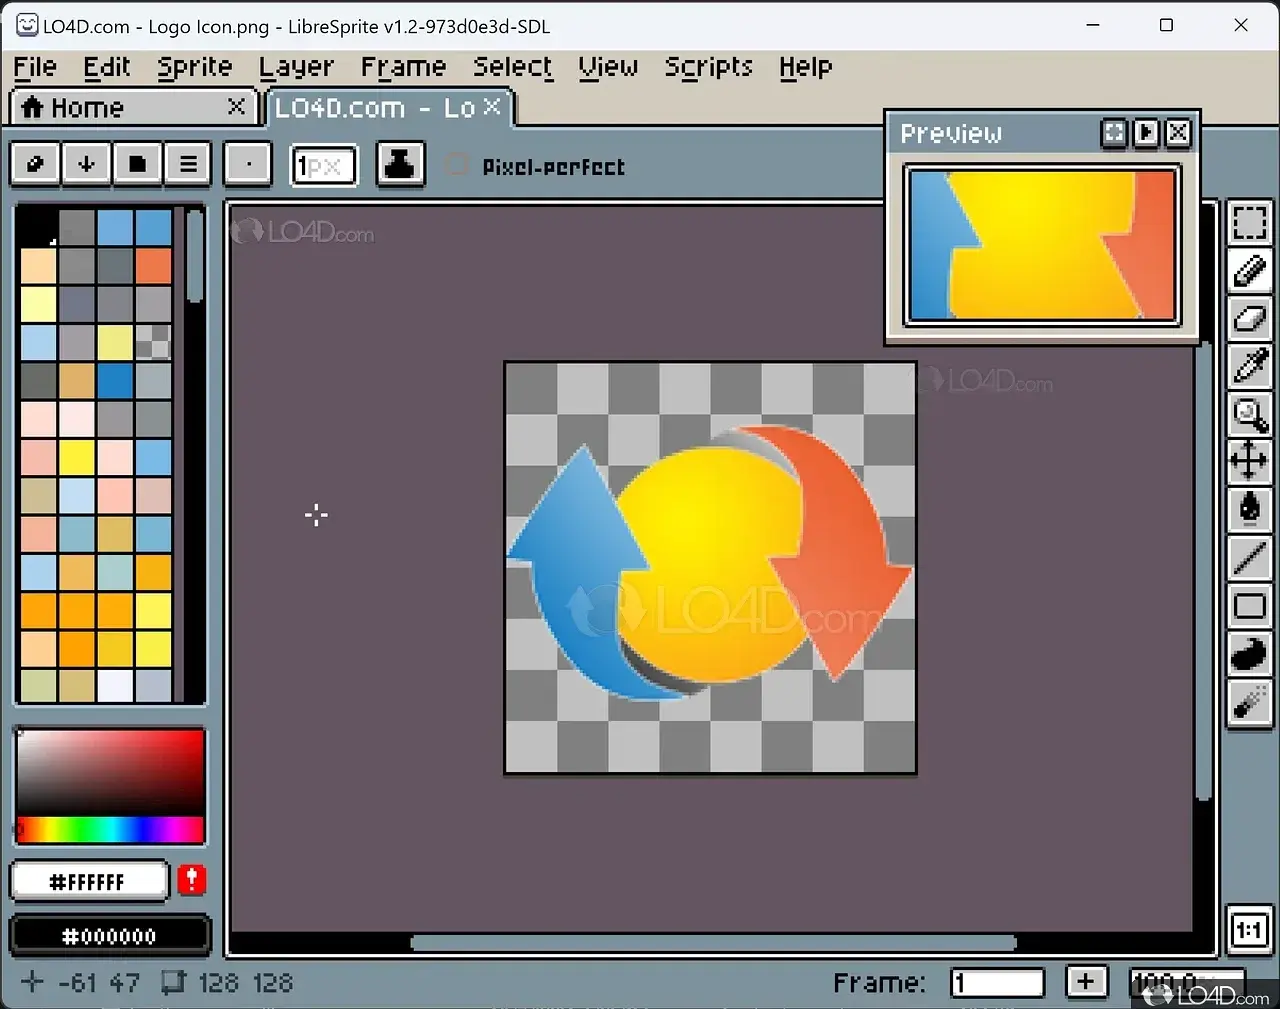
Task: Select the Paint Bucket tool
Action: click(x=1249, y=509)
